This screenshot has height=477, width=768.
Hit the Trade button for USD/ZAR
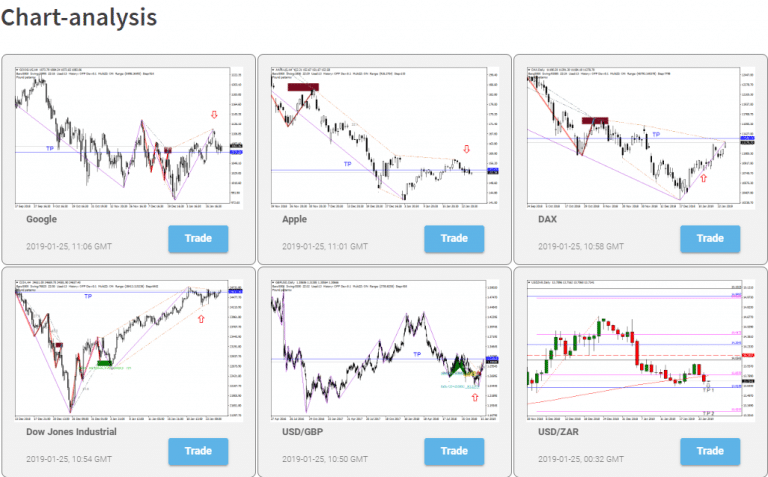[x=710, y=451]
